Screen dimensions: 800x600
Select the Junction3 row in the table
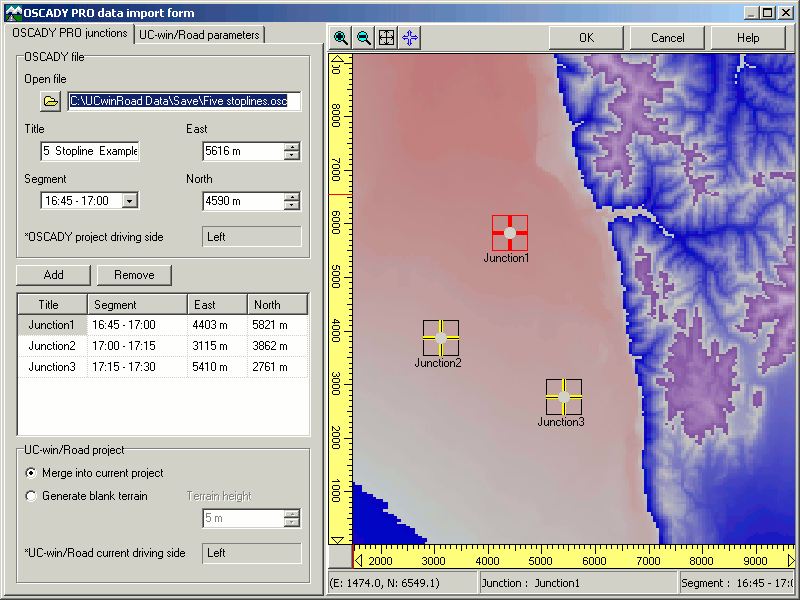click(x=163, y=367)
